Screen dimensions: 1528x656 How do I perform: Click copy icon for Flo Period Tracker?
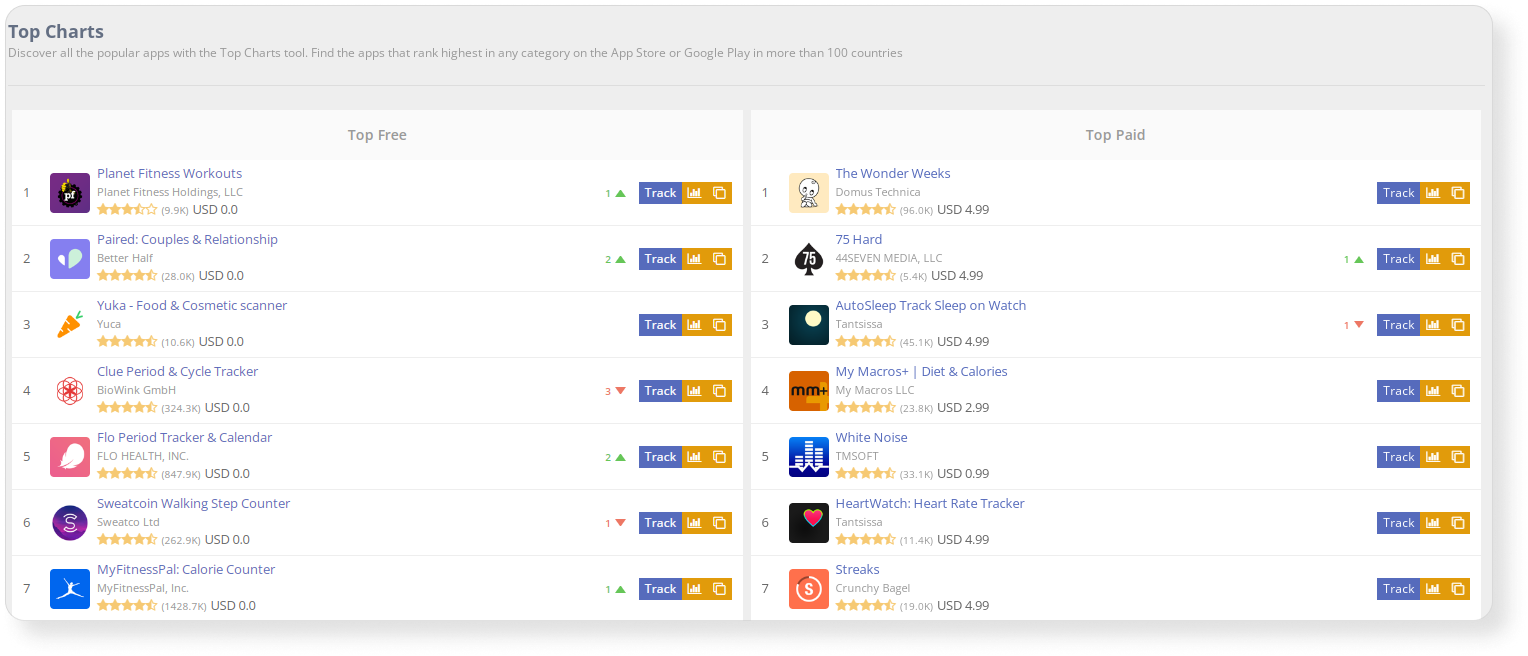click(x=719, y=457)
